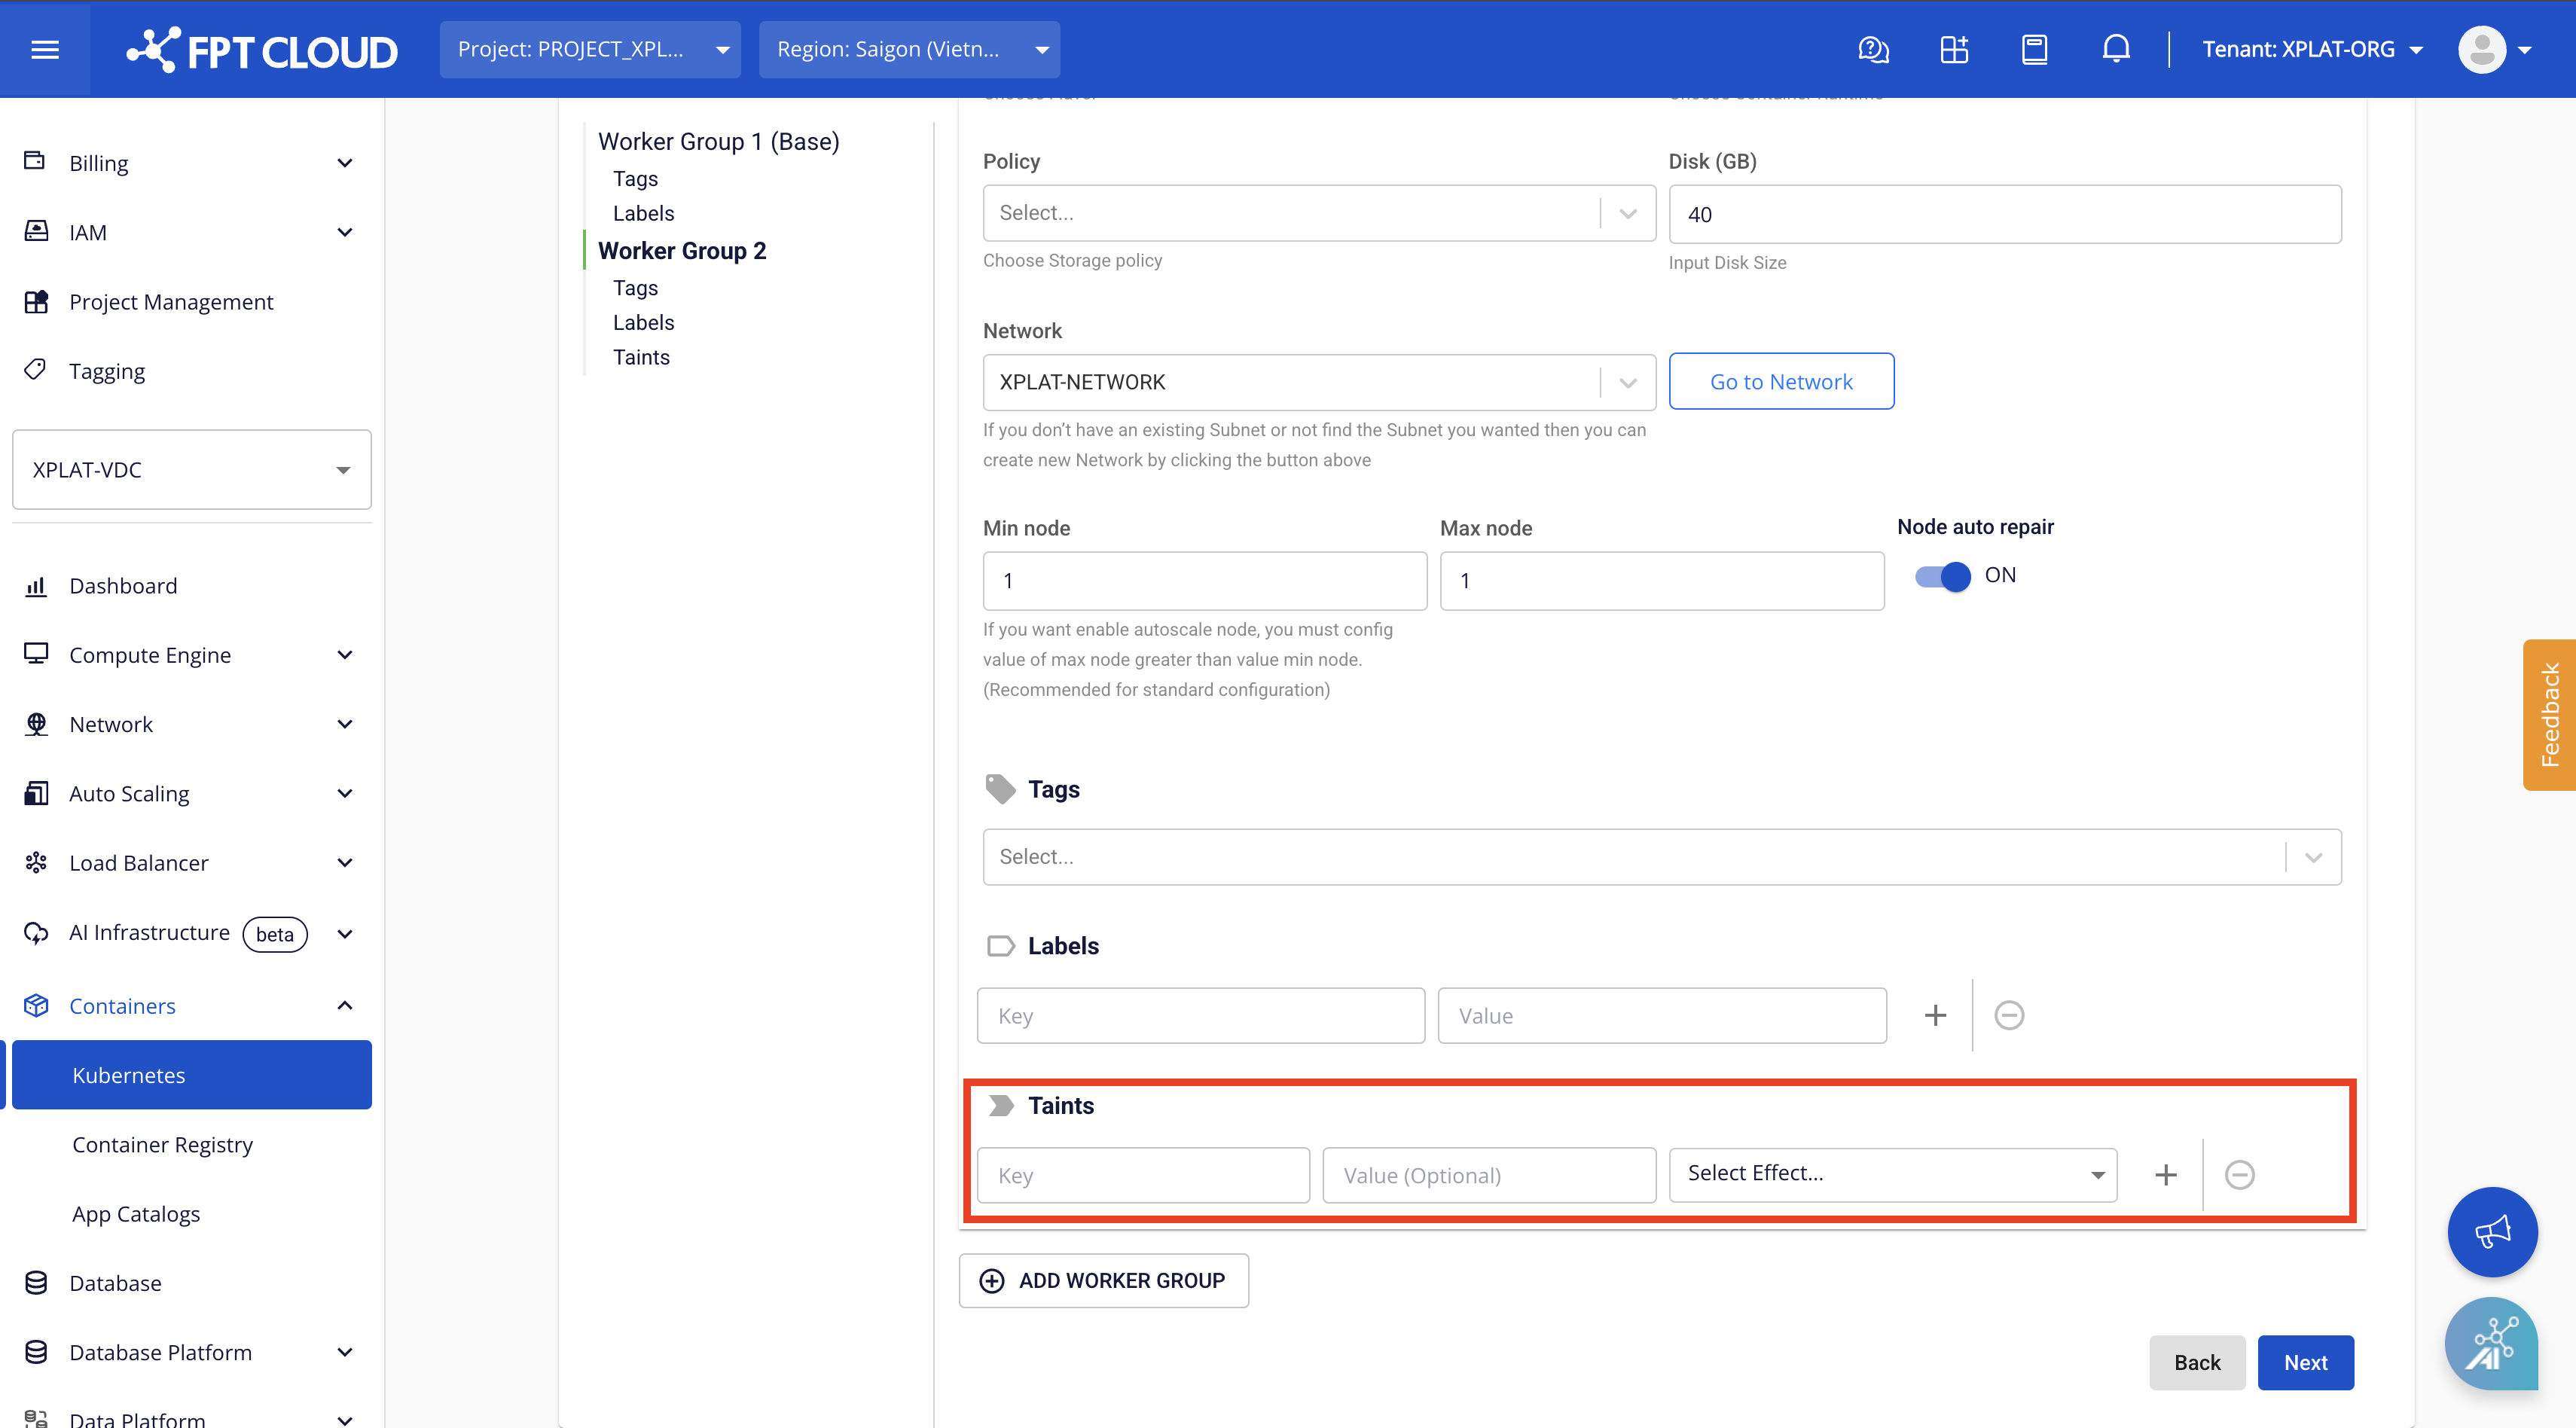Add a taint row with plus icon
2576x1428 pixels.
(x=2165, y=1175)
